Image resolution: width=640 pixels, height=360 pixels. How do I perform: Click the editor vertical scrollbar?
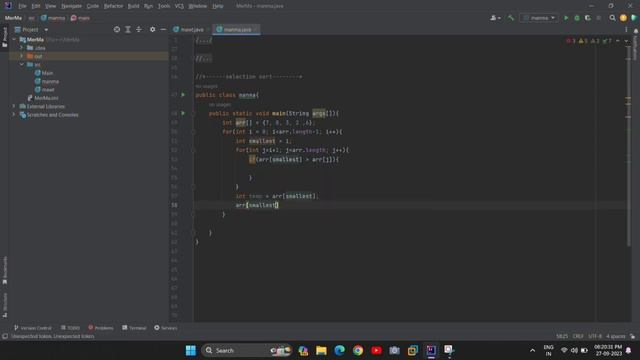628,147
